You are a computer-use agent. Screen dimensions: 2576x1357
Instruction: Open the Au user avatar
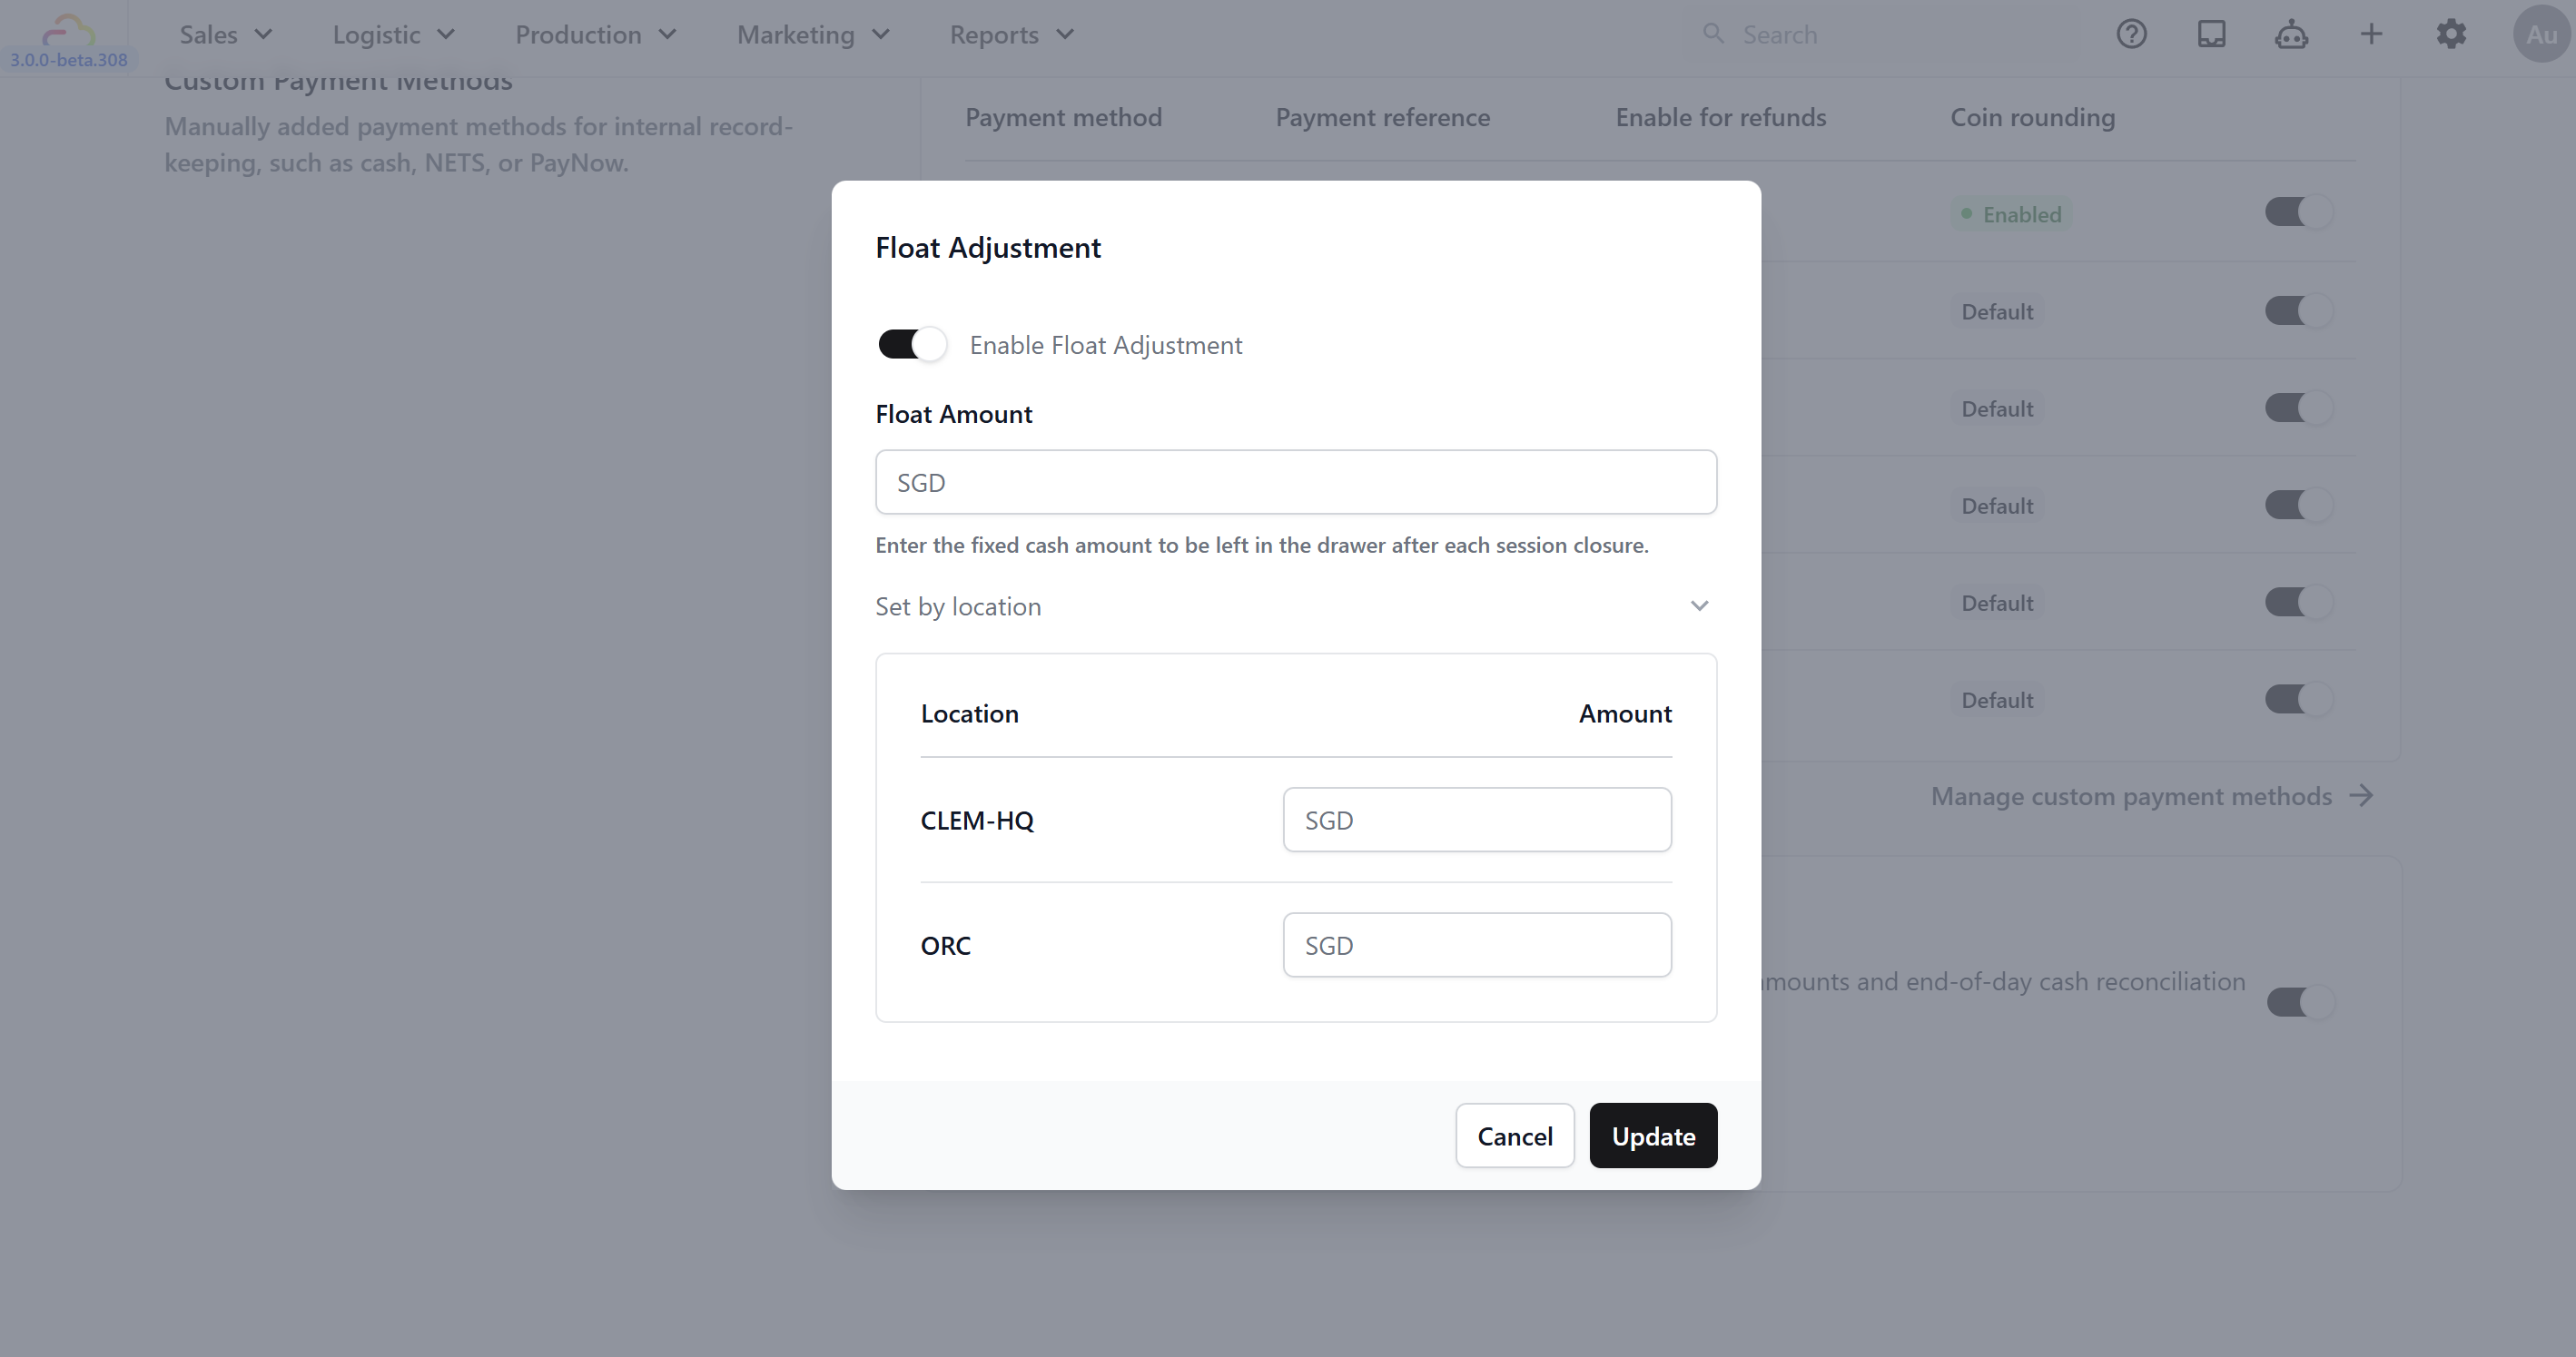coord(2541,34)
